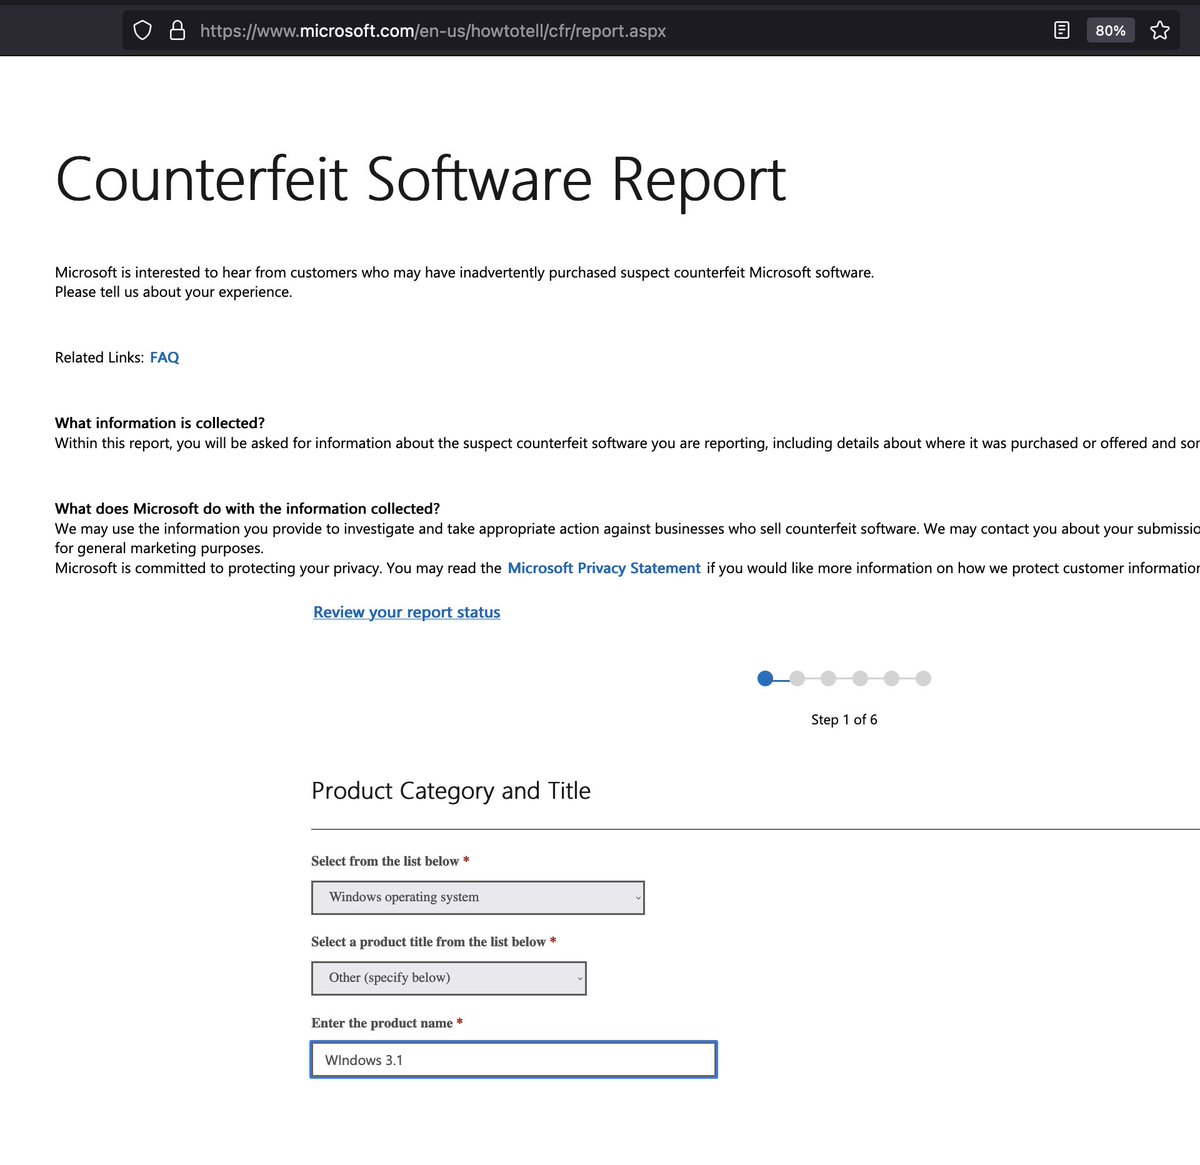Click the Step 1 of 6 label

[844, 720]
